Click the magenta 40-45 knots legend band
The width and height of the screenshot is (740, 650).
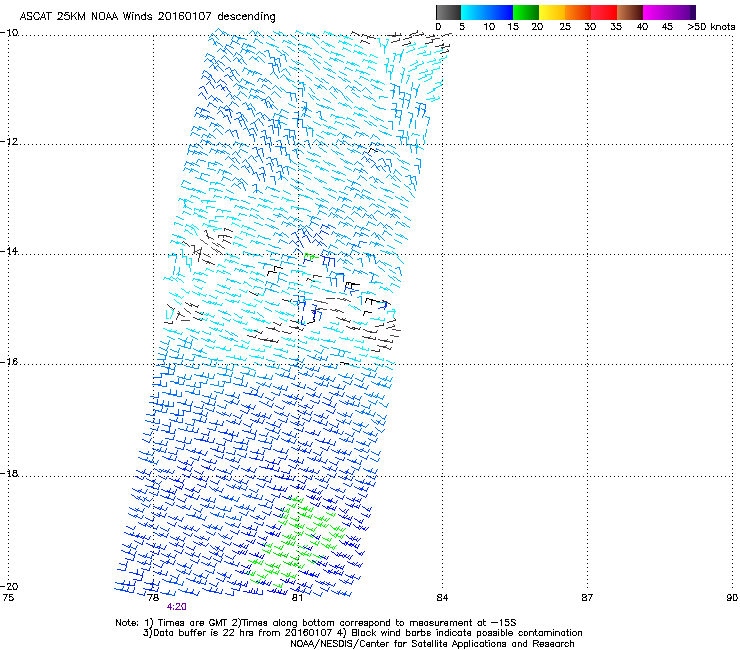pos(656,12)
